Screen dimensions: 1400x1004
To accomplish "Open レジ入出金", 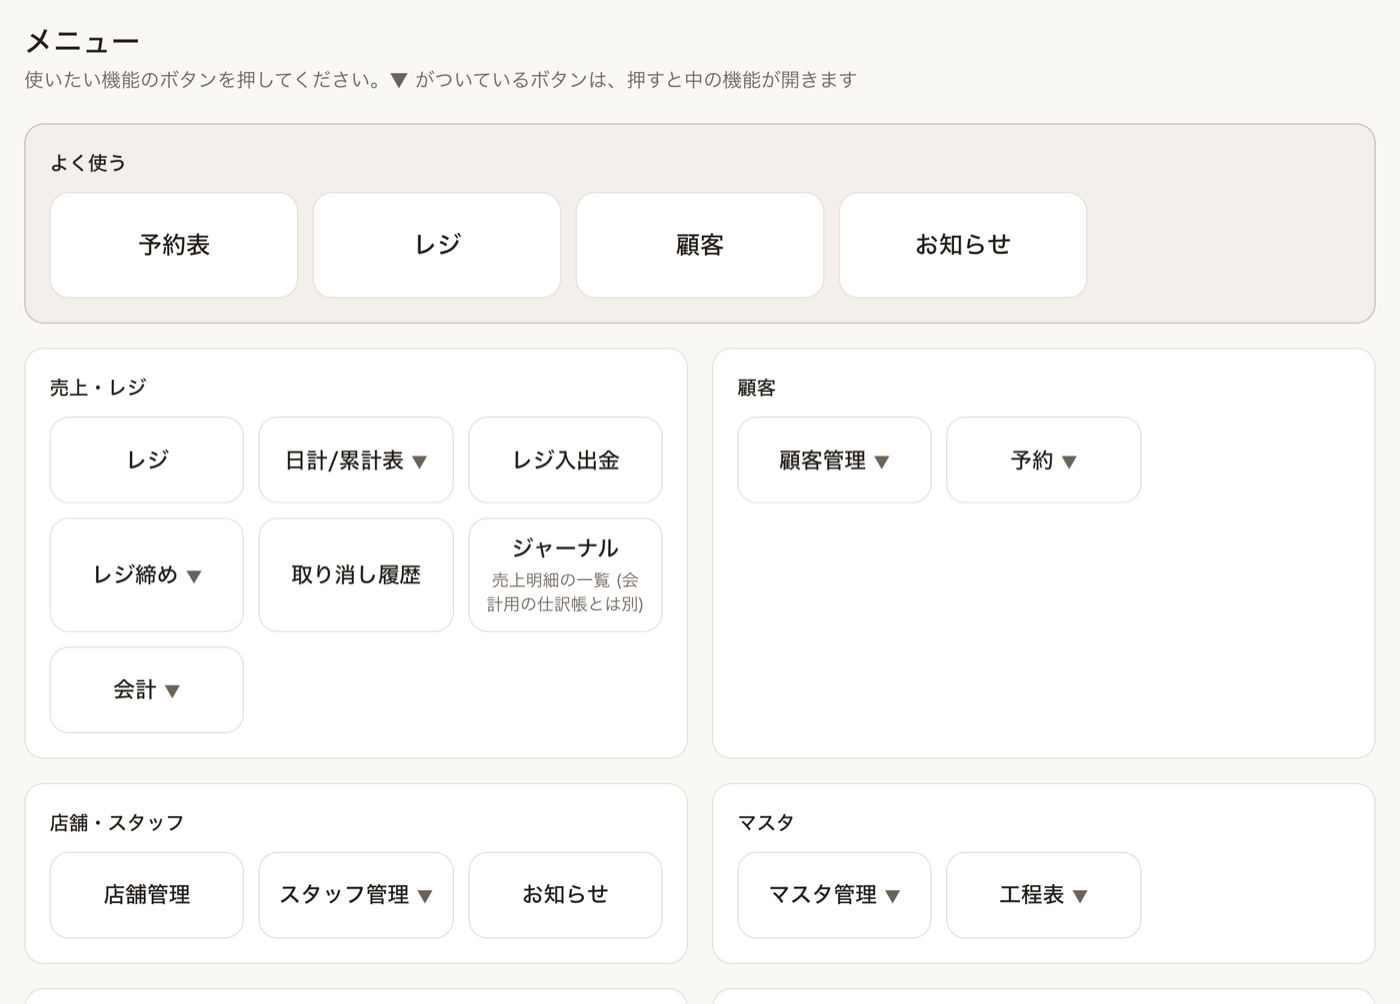I will pos(565,460).
